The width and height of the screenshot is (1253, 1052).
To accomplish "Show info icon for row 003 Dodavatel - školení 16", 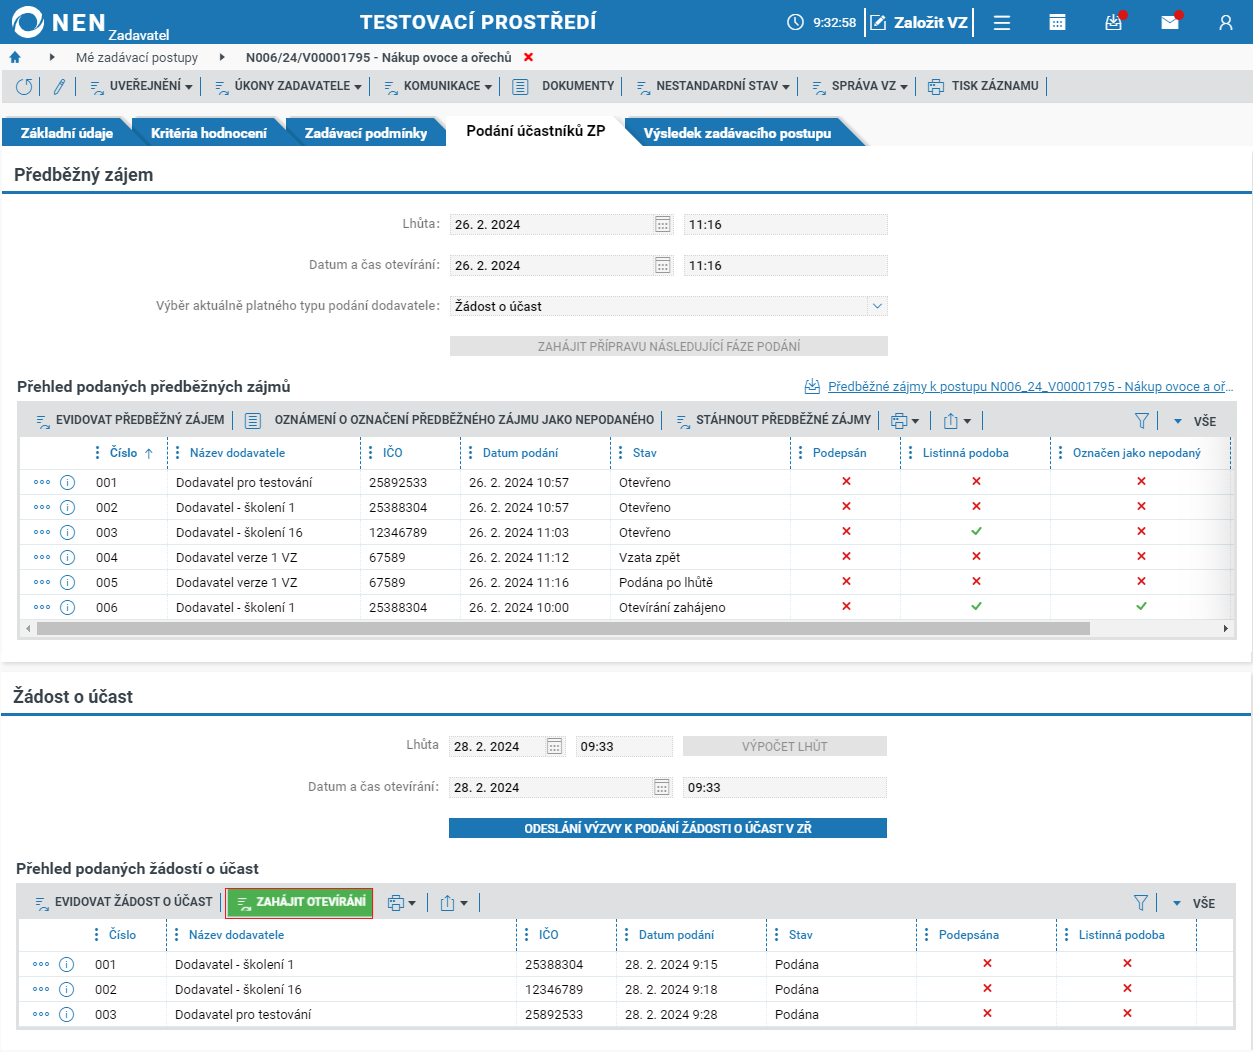I will point(68,532).
